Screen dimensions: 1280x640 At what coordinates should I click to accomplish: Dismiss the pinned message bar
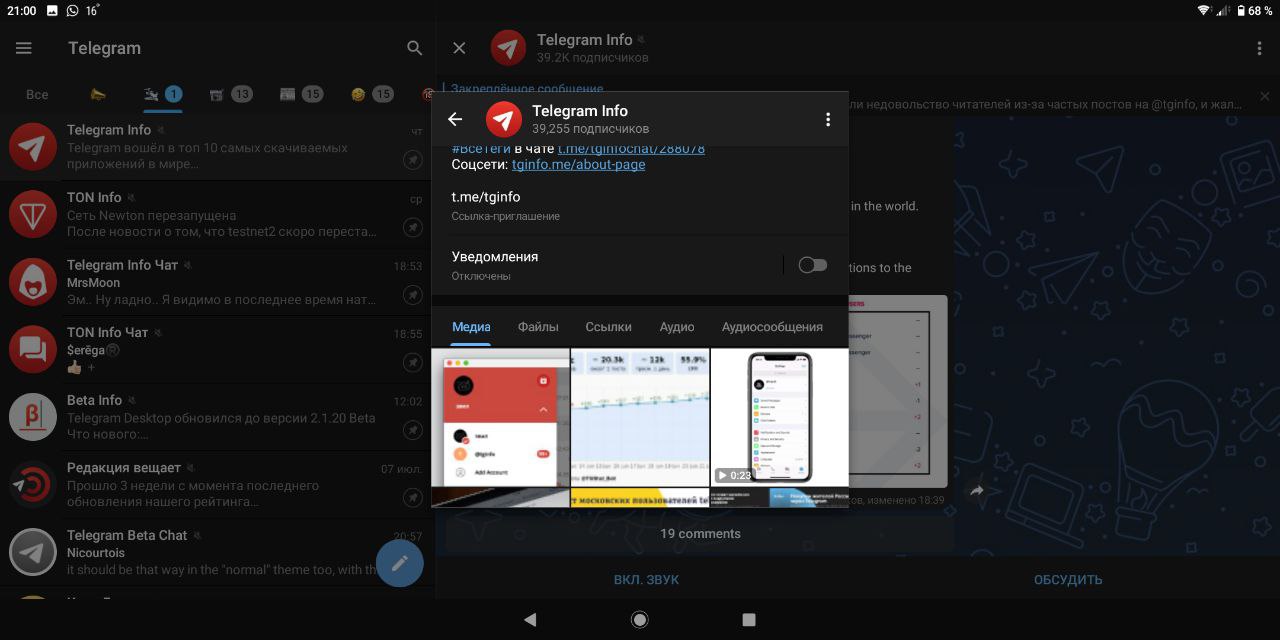point(1264,97)
